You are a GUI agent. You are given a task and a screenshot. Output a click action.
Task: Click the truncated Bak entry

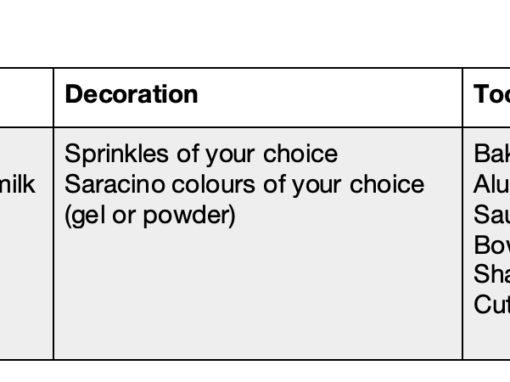coord(492,154)
